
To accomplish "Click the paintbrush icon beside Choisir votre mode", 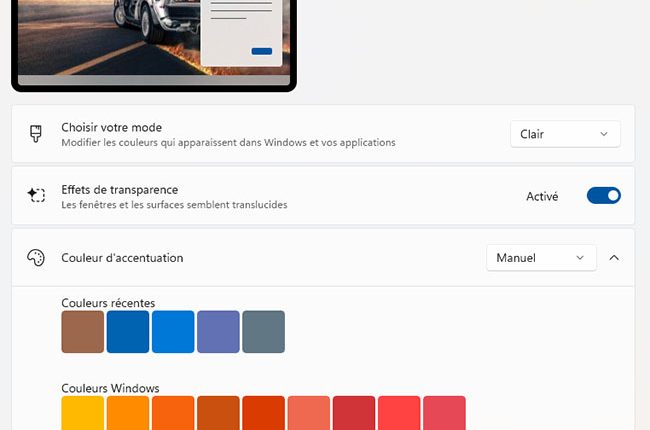I will point(36,134).
